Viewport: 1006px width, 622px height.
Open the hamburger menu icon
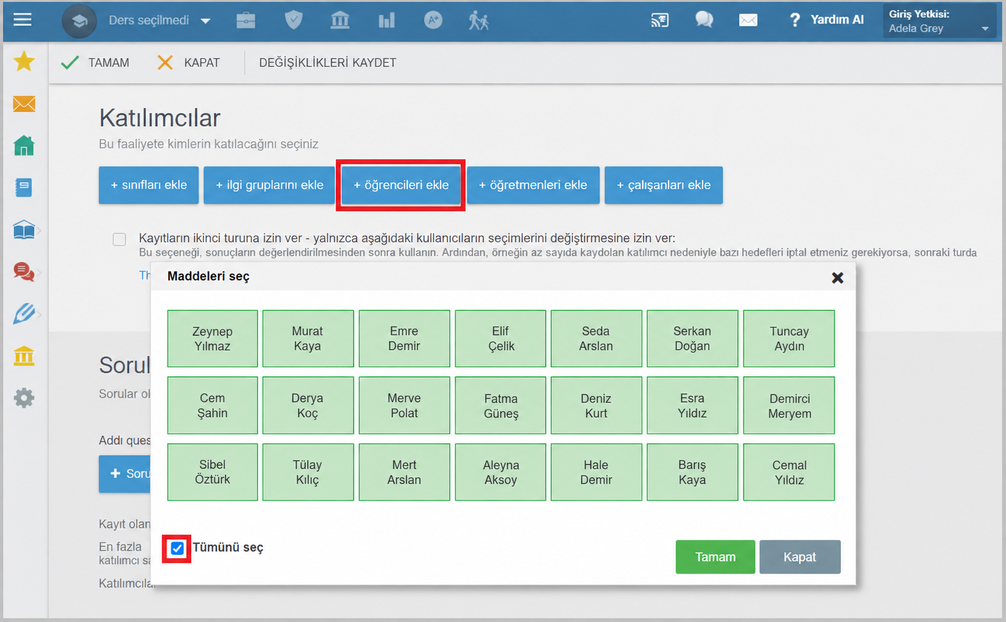pos(22,20)
